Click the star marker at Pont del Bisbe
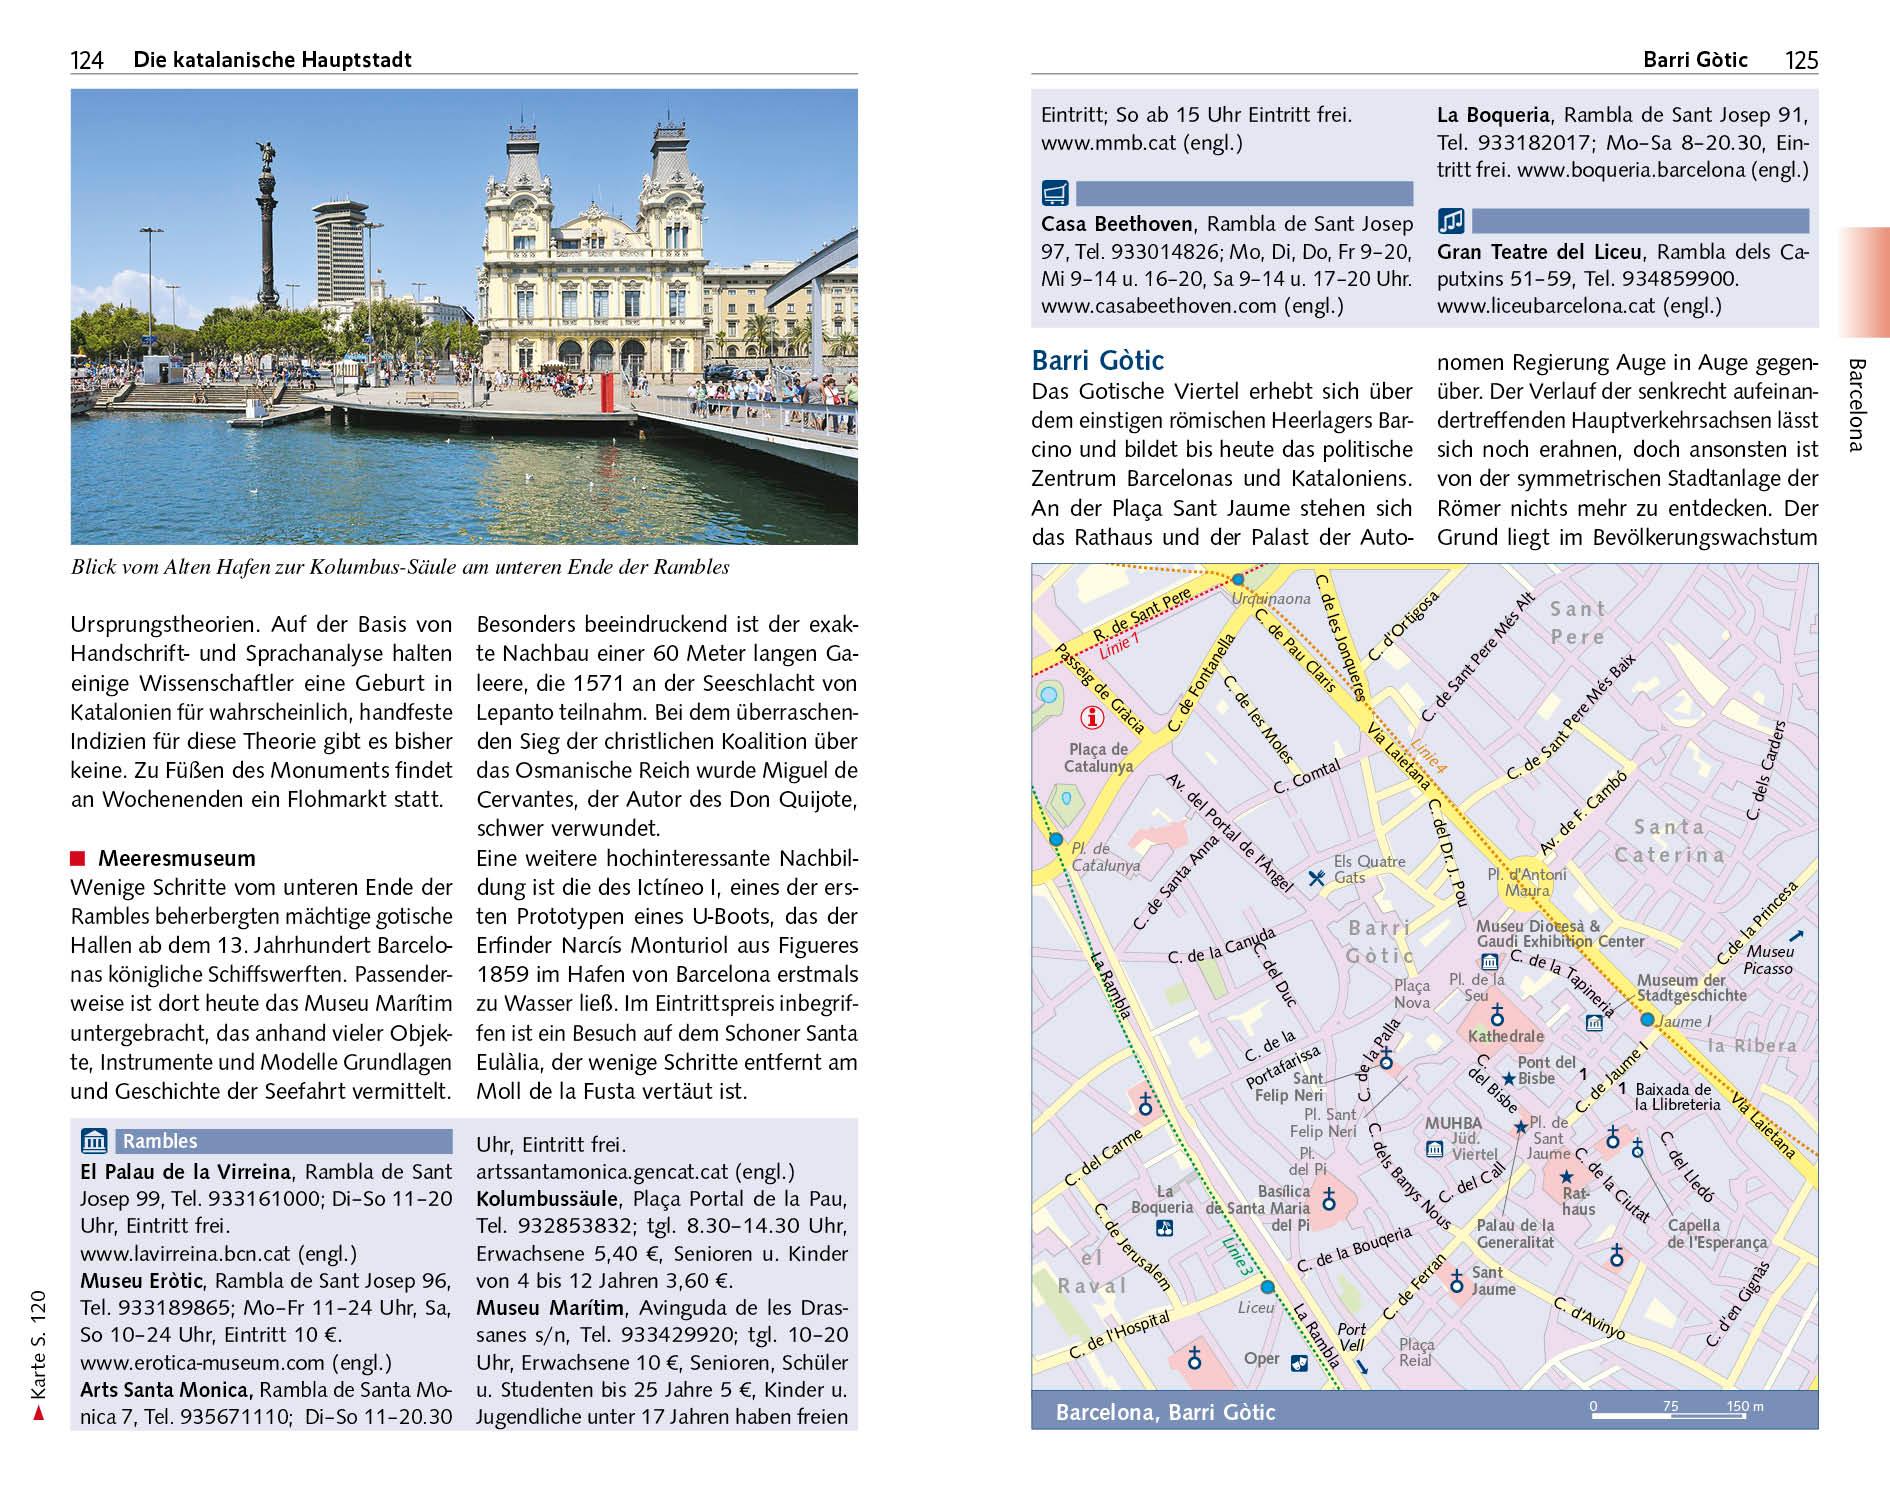 pyautogui.click(x=1508, y=1078)
